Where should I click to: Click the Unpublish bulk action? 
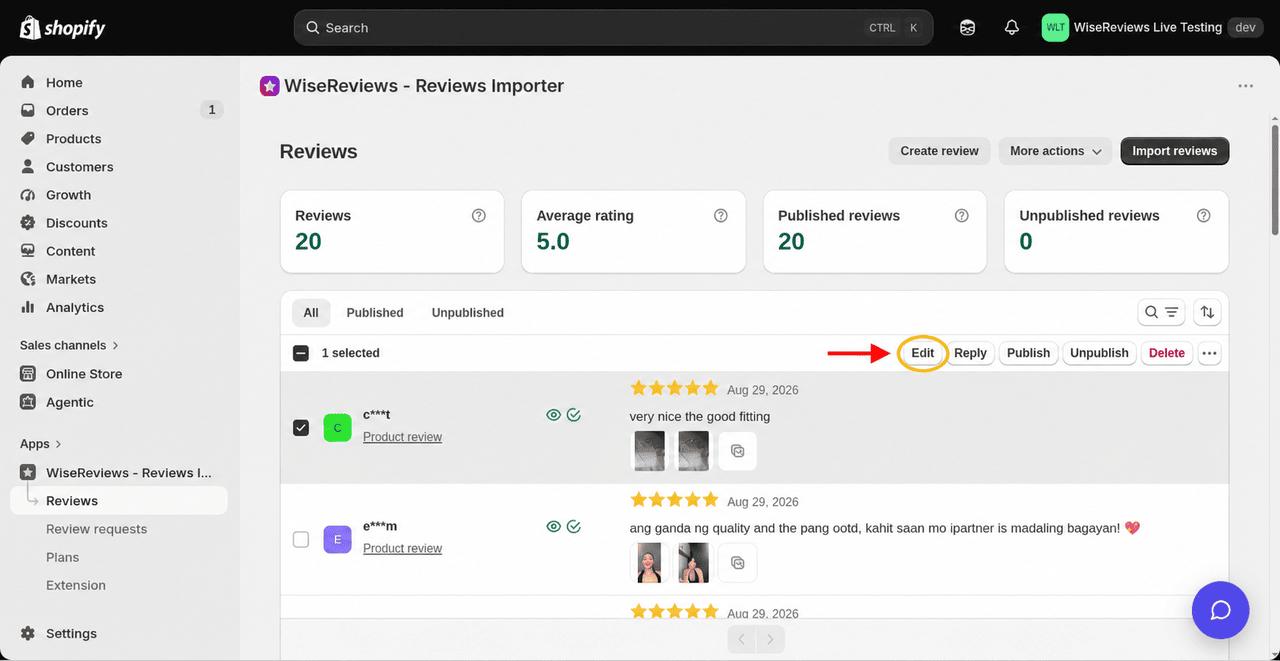tap(1099, 353)
